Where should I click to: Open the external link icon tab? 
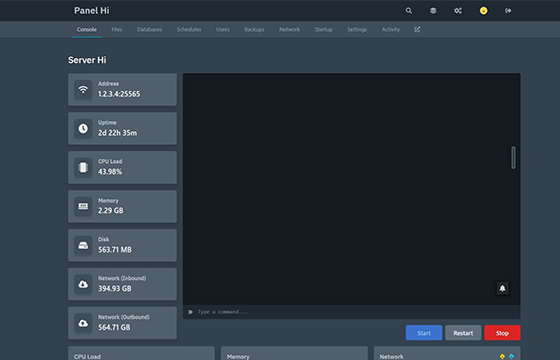pos(417,29)
